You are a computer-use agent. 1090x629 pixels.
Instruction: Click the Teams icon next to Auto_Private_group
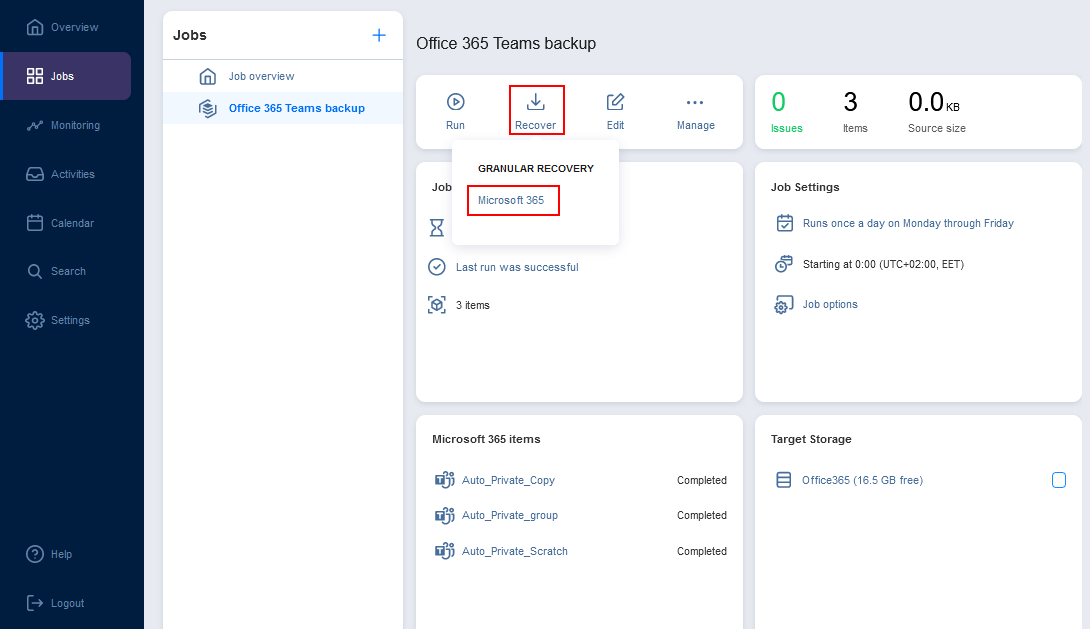pos(444,515)
